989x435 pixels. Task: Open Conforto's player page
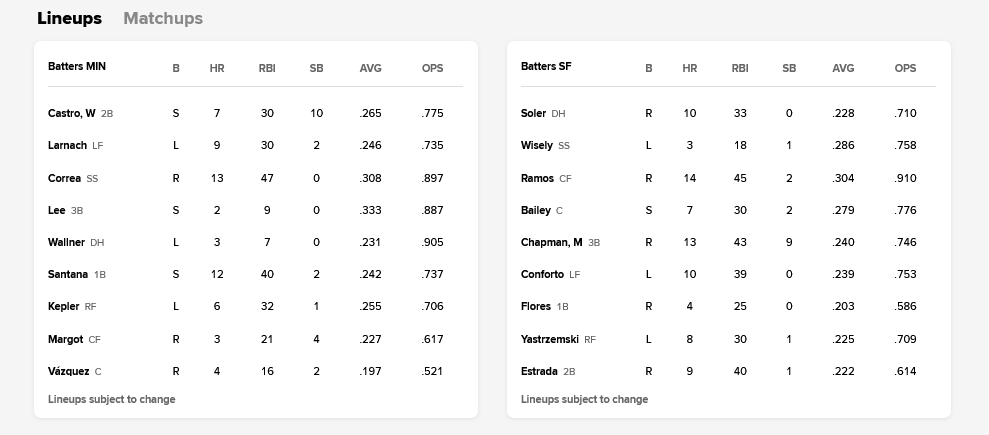542,274
